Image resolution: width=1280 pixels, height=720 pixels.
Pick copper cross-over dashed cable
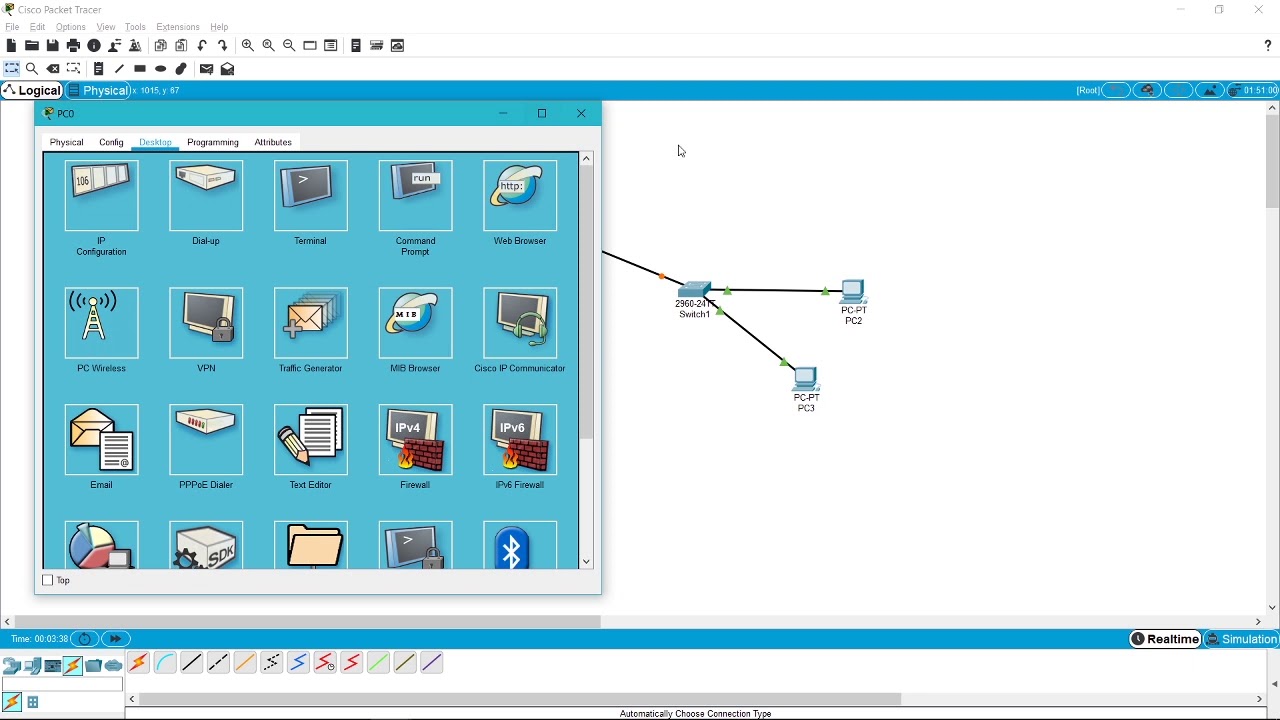(x=218, y=663)
